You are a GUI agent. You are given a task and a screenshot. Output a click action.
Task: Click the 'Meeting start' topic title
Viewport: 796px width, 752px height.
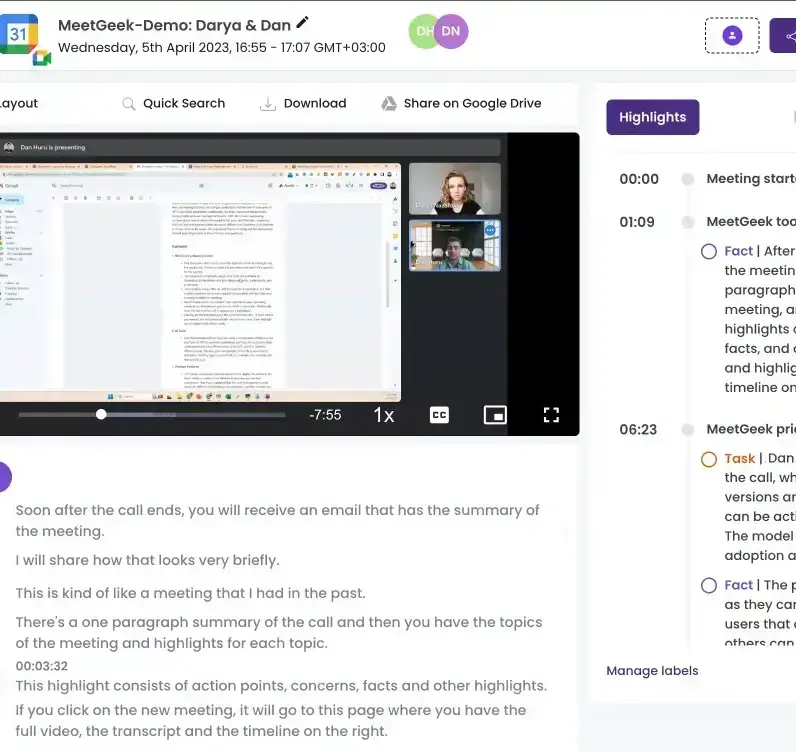pos(751,179)
